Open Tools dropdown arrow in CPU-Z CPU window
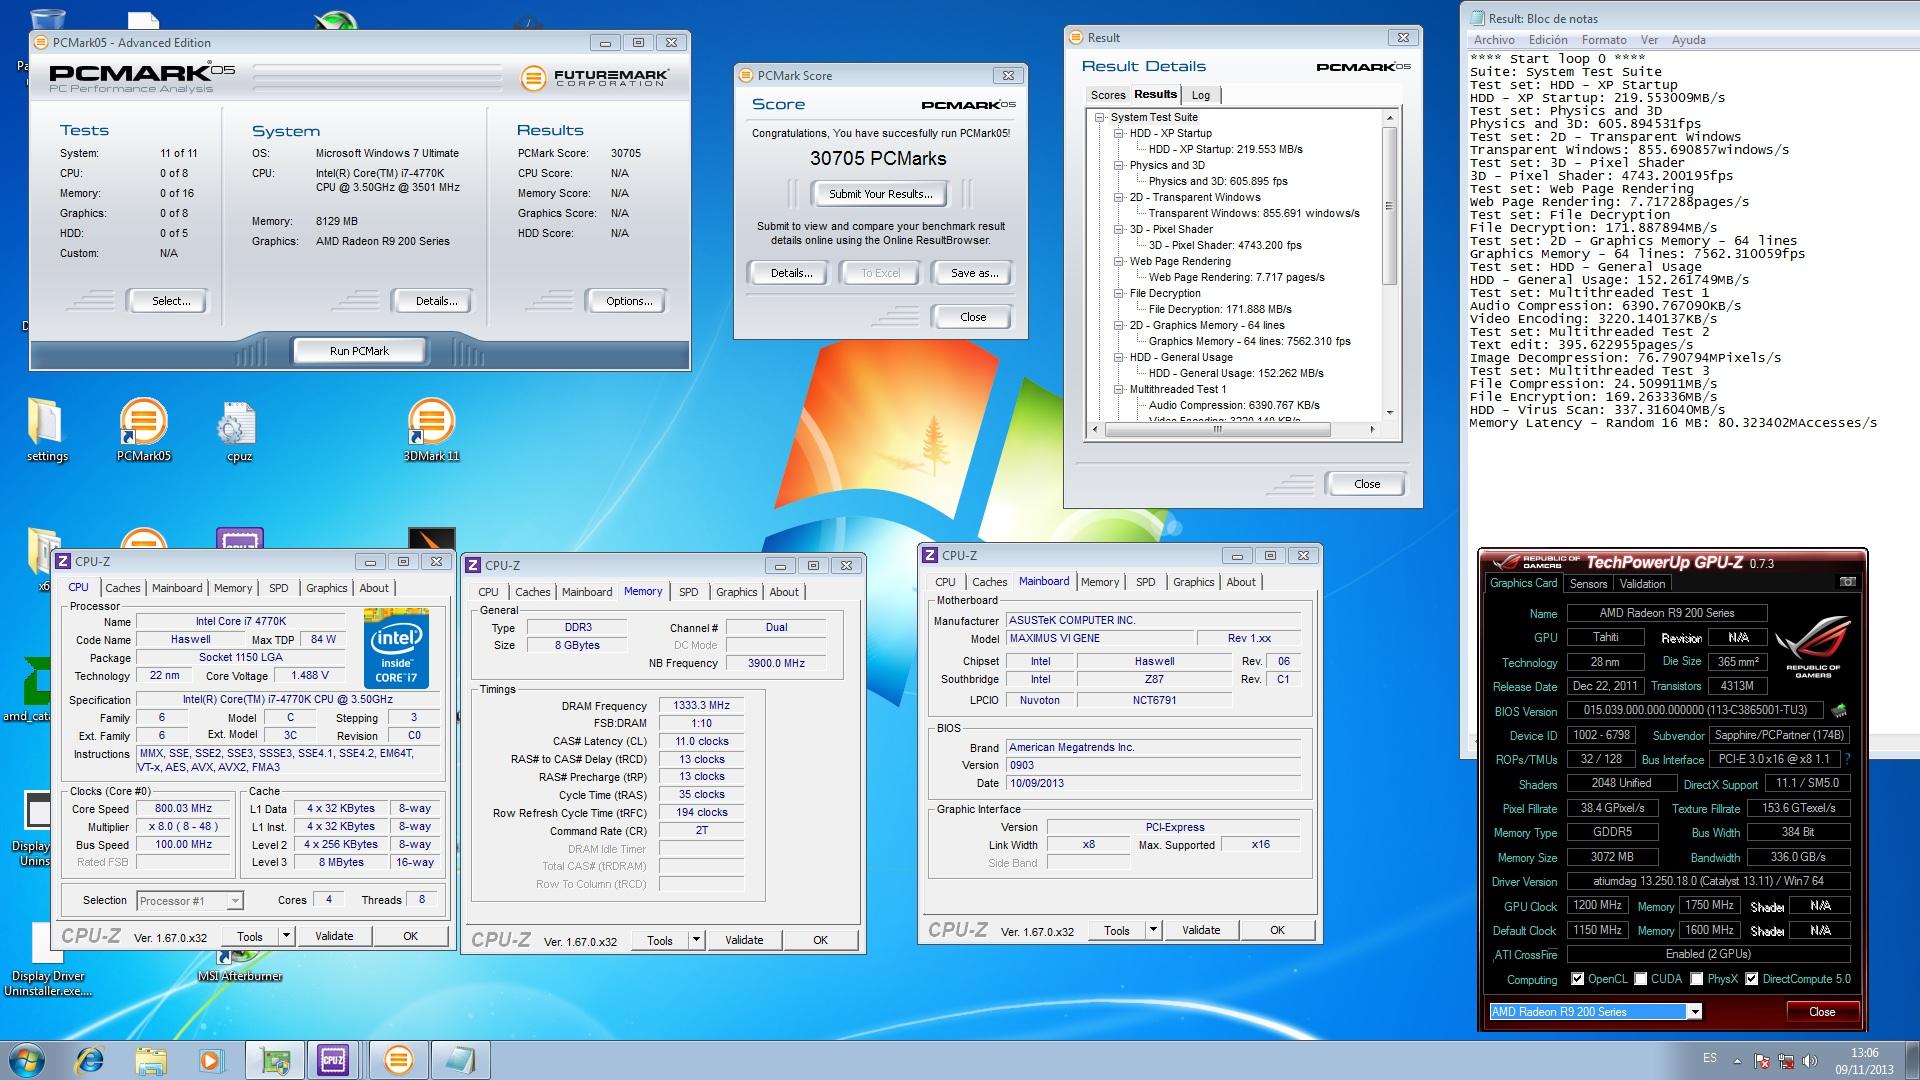This screenshot has height=1080, width=1920. (x=285, y=936)
